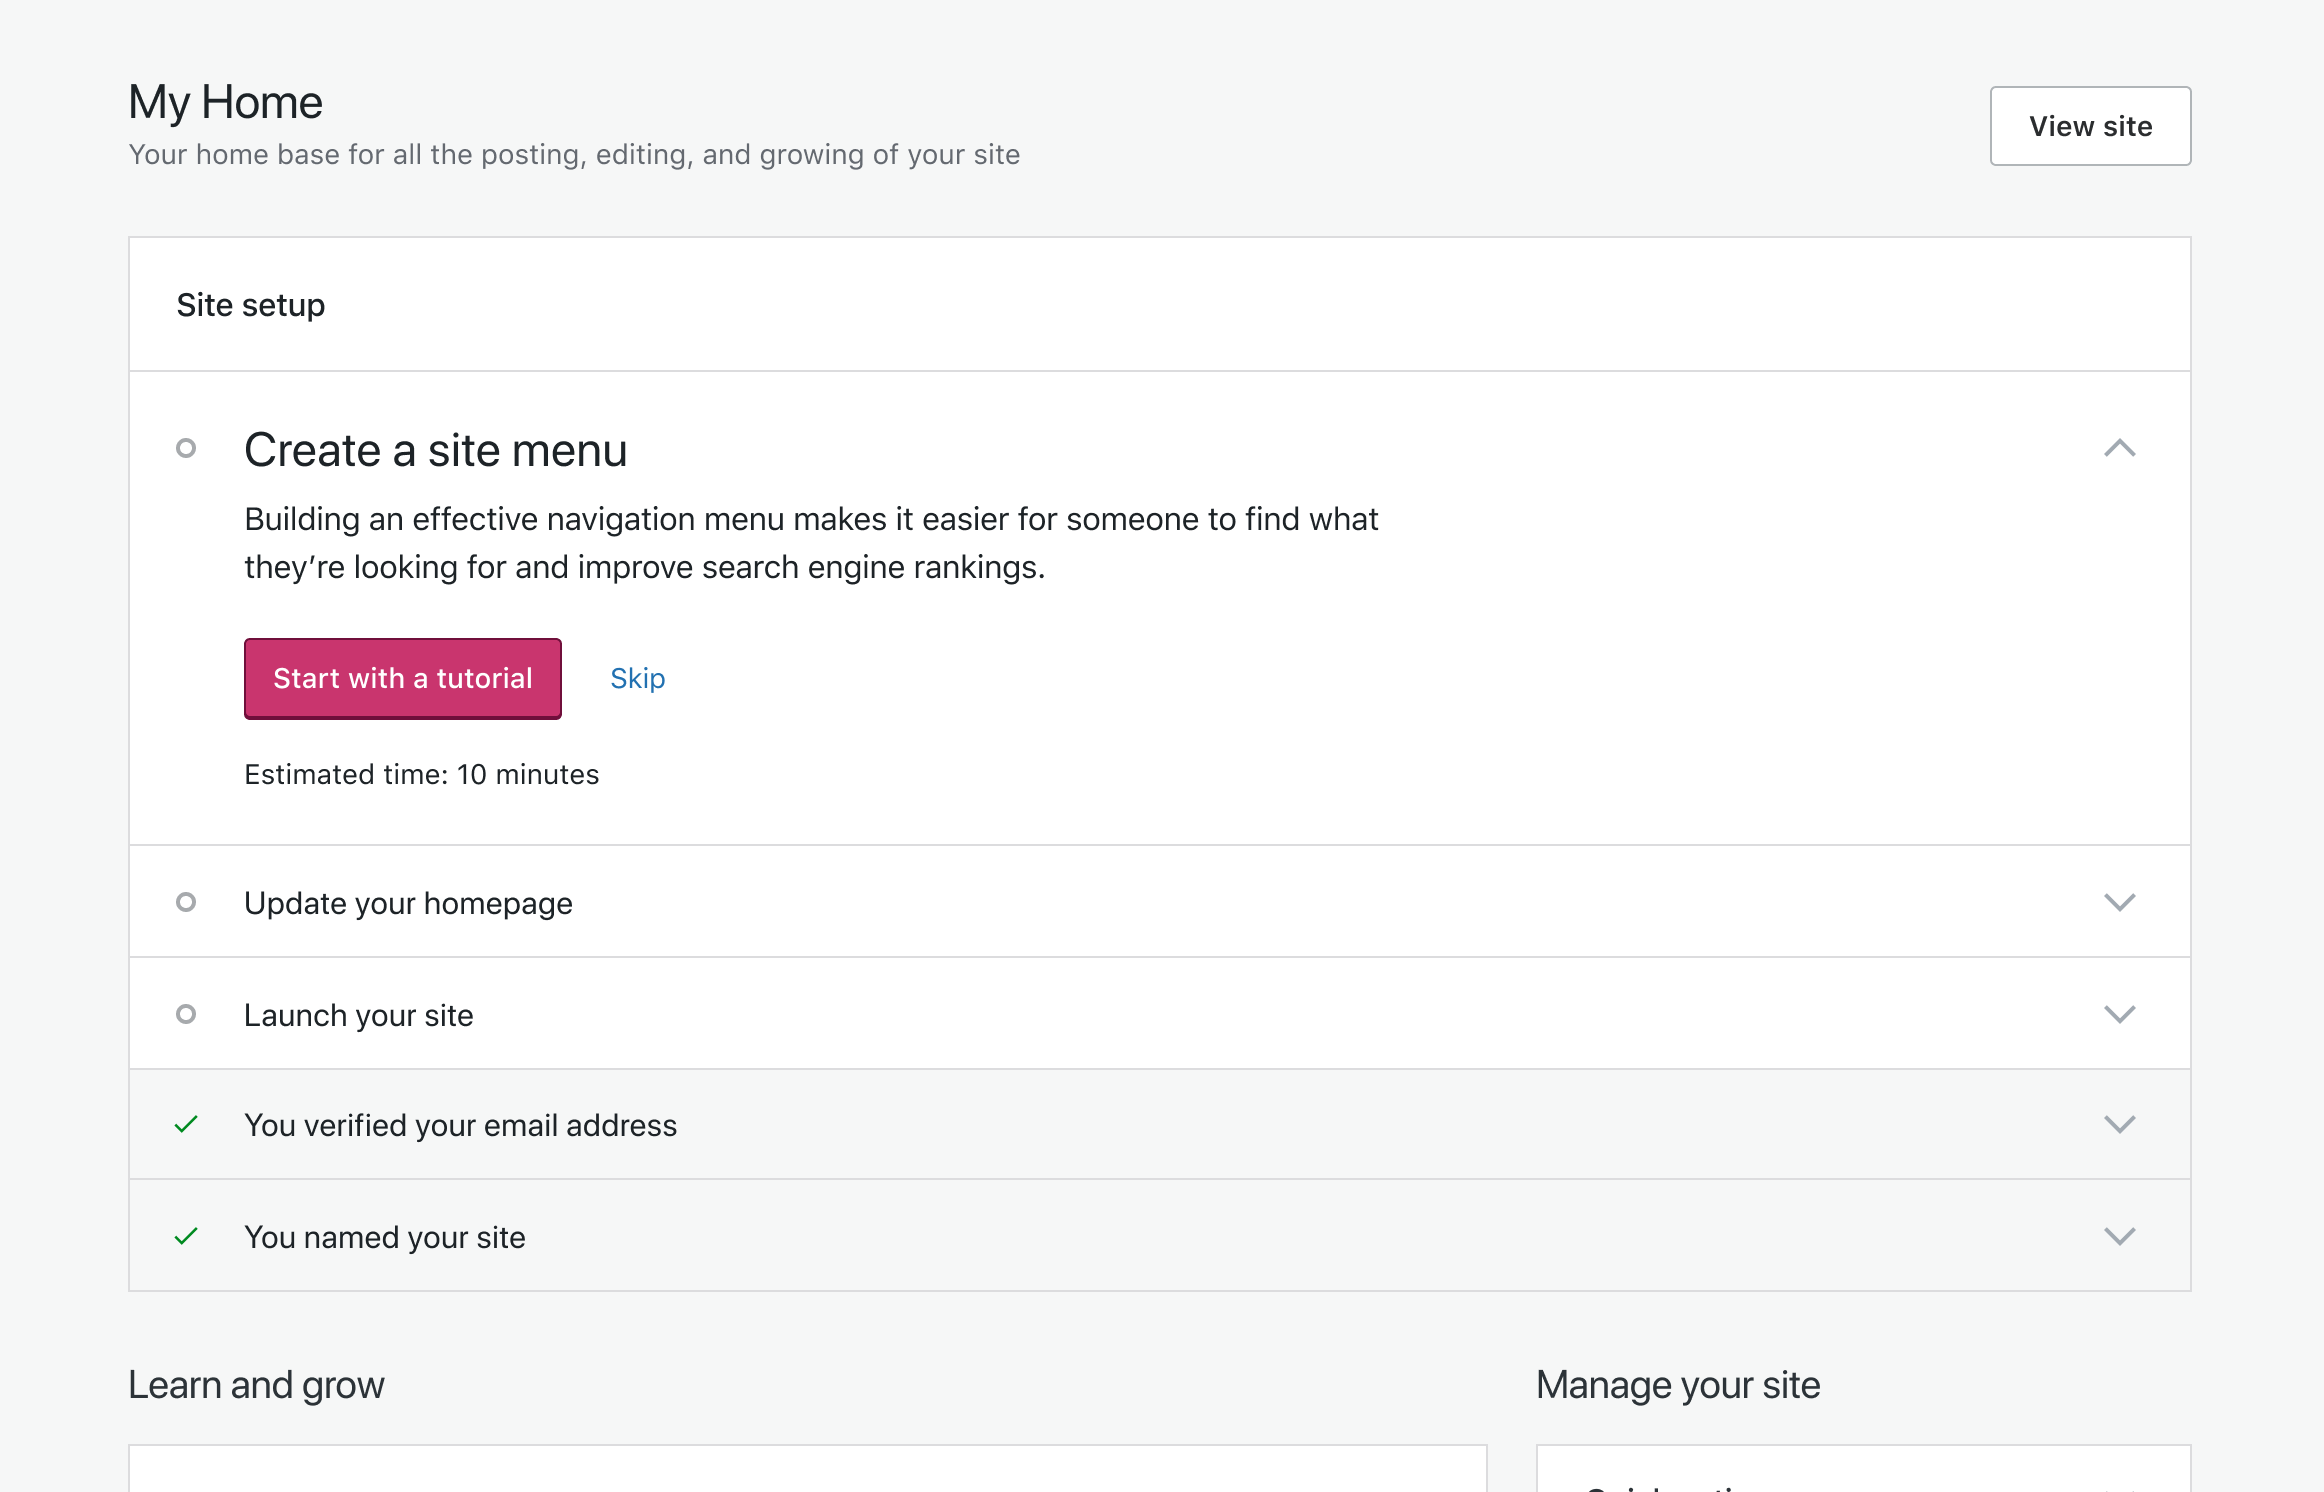Screen dimensions: 2324x1492
Task: Click circle icon beside Update your homepage
Action: coord(186,902)
